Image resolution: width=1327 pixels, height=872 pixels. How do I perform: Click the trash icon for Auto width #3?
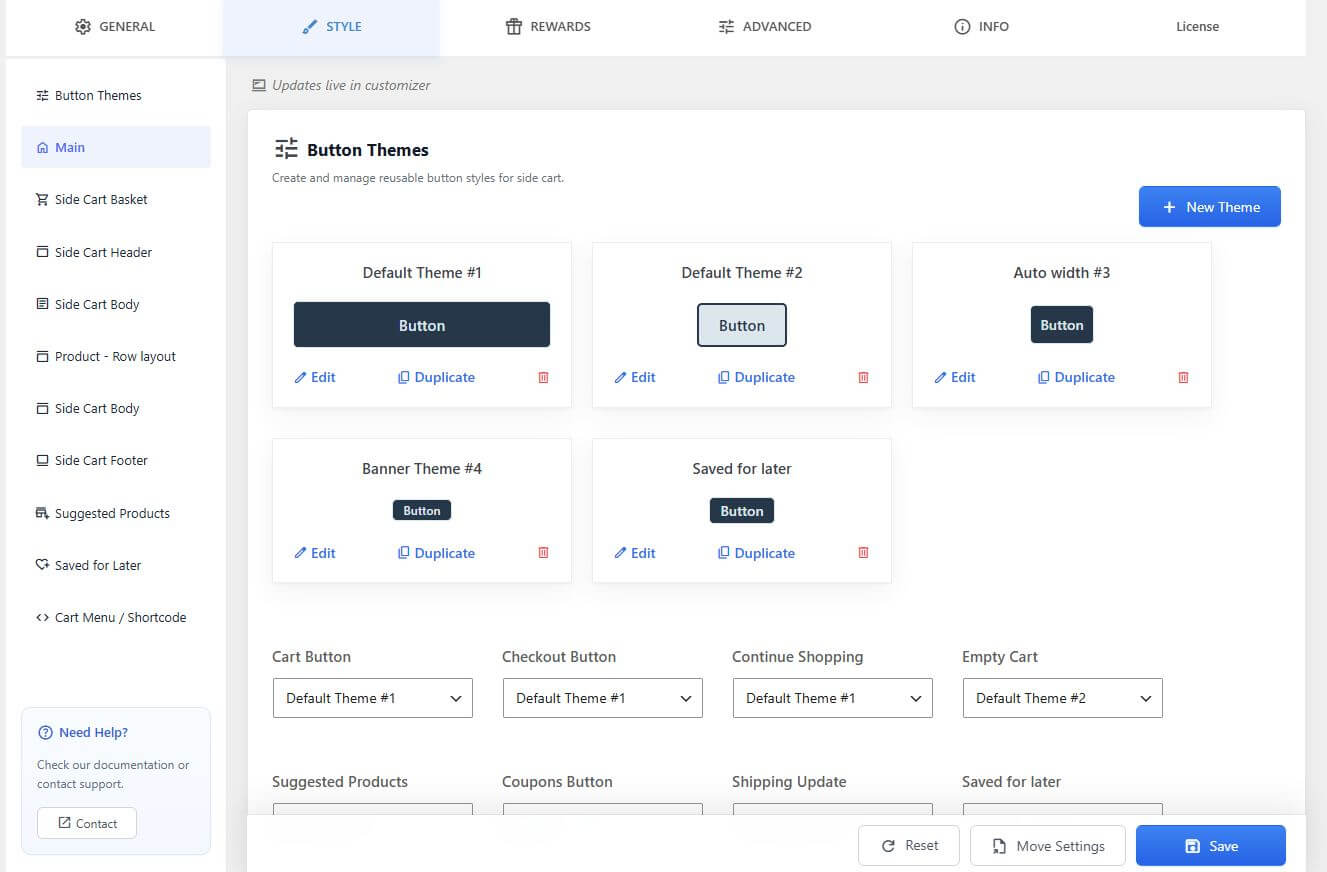click(x=1183, y=377)
